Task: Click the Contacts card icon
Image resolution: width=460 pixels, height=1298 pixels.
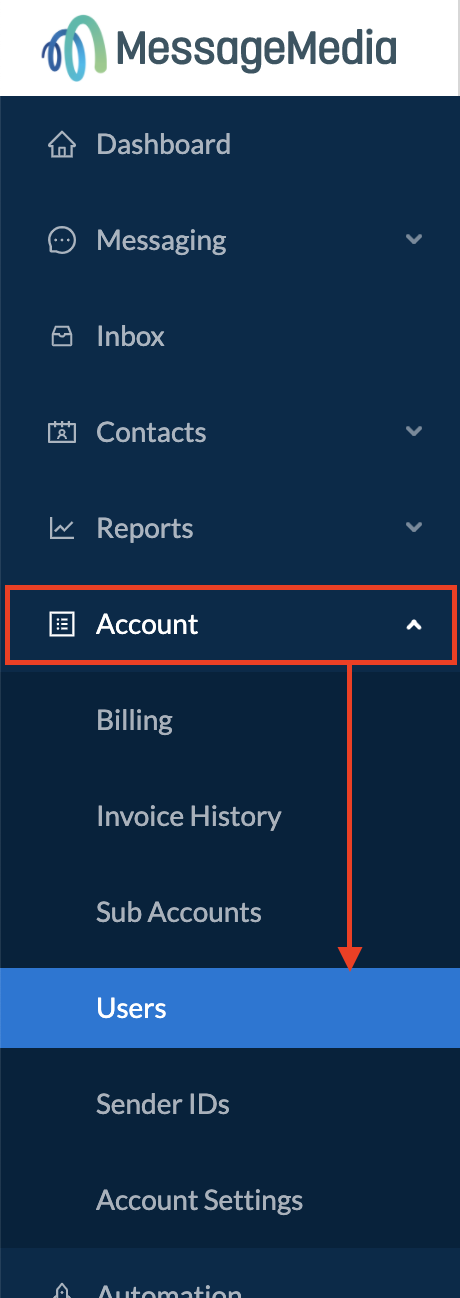Action: click(x=62, y=433)
